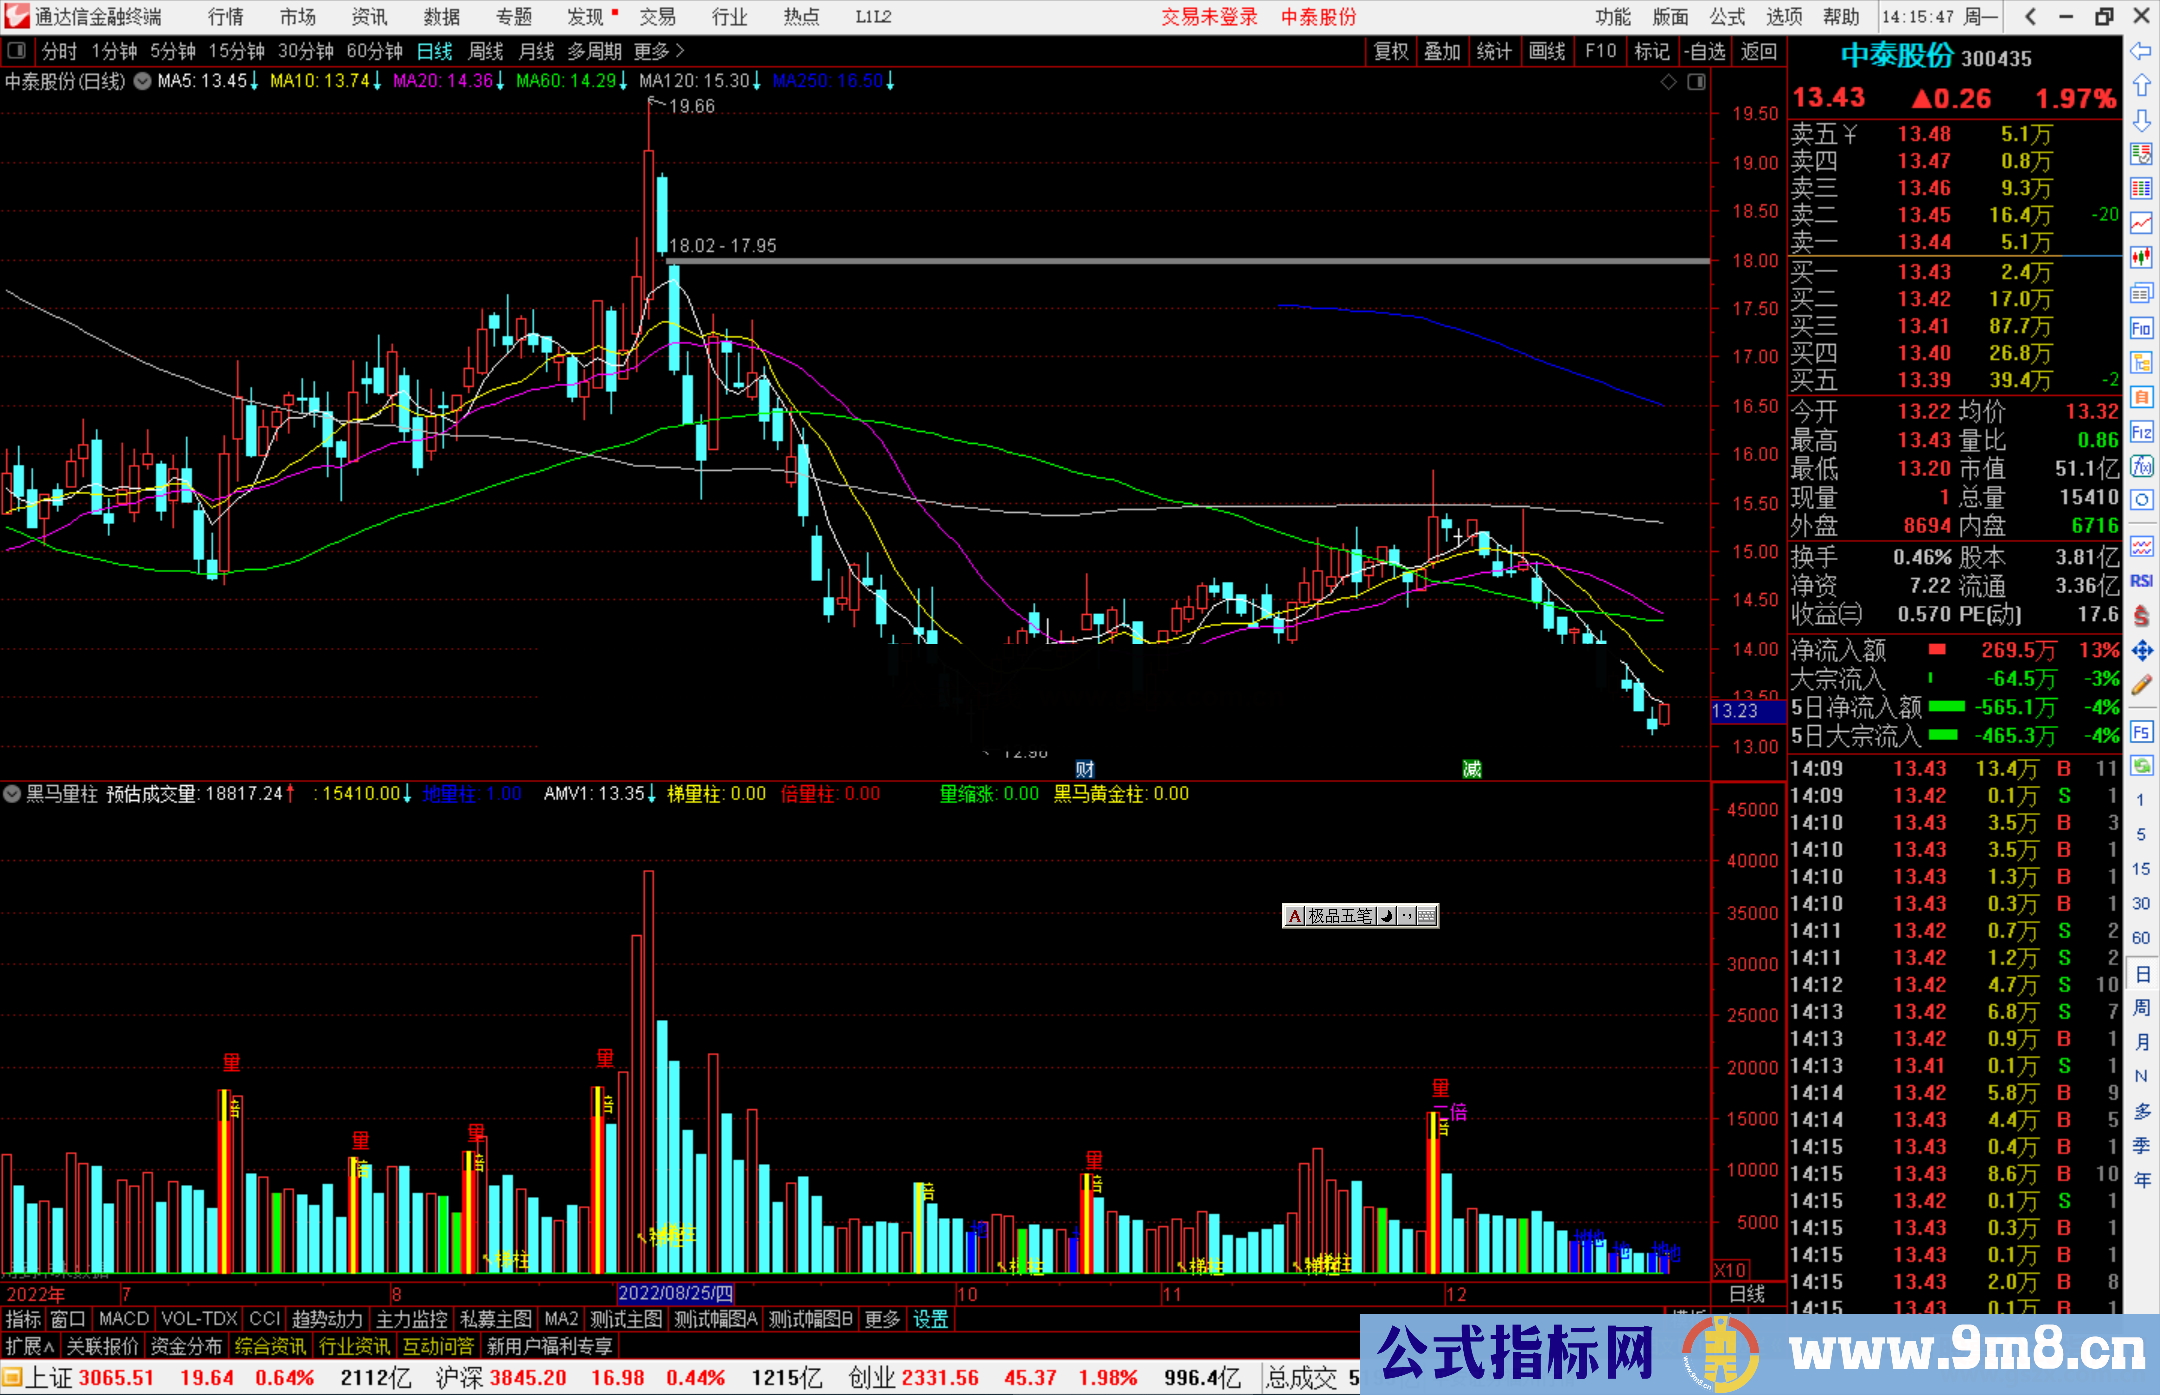The height and width of the screenshot is (1395, 2160).
Task: Click the 复权 button
Action: (x=1390, y=51)
